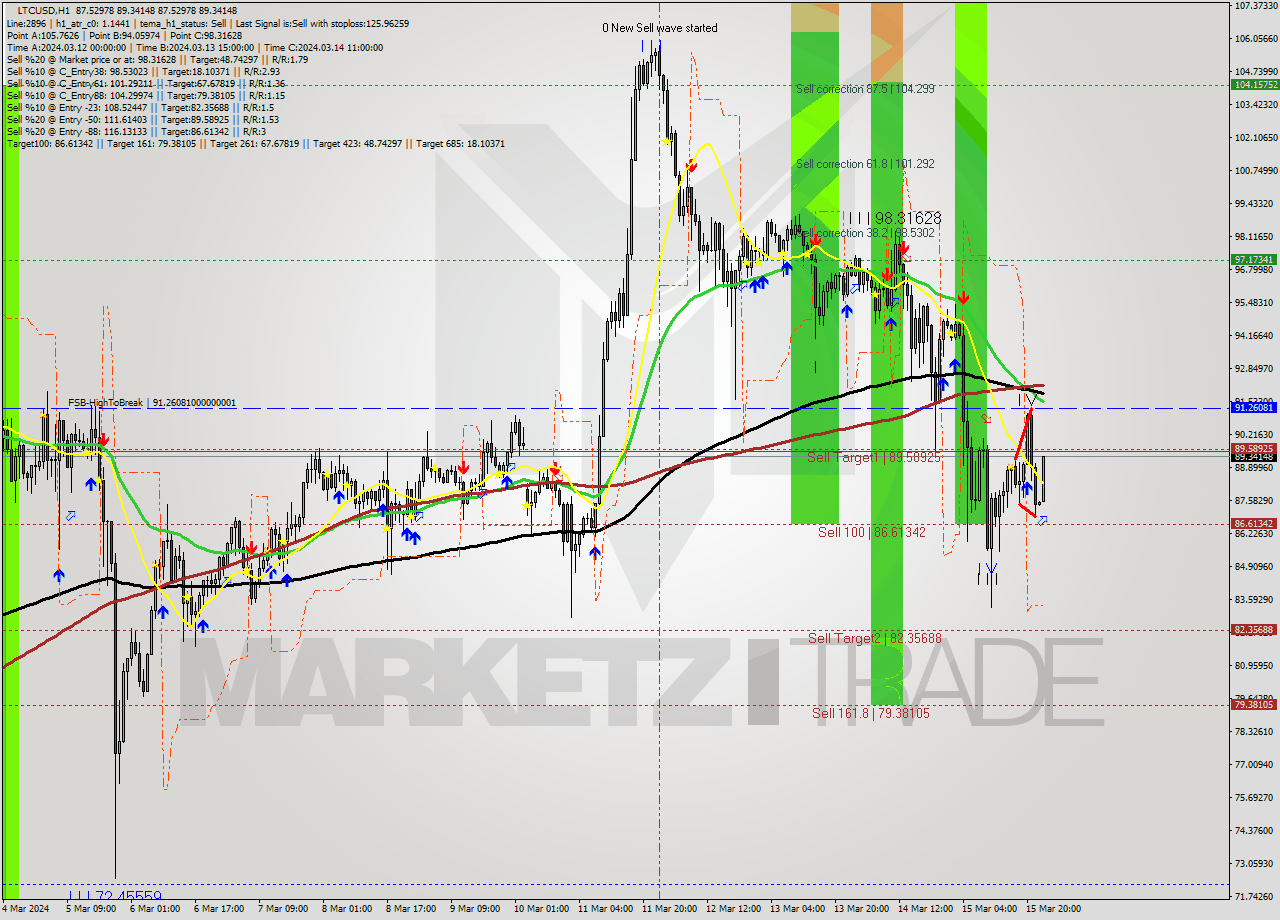Image resolution: width=1280 pixels, height=920 pixels.
Task: Click the '| | | 72.45559' low price annotation
Action: coord(114,896)
